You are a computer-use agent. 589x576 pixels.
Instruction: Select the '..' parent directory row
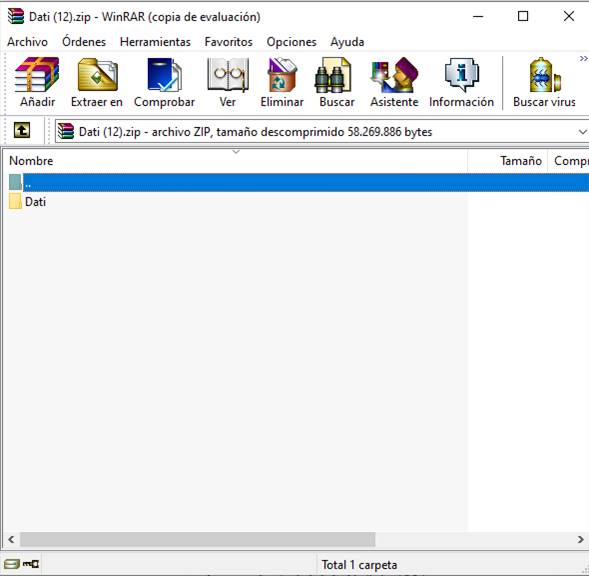[296, 183]
